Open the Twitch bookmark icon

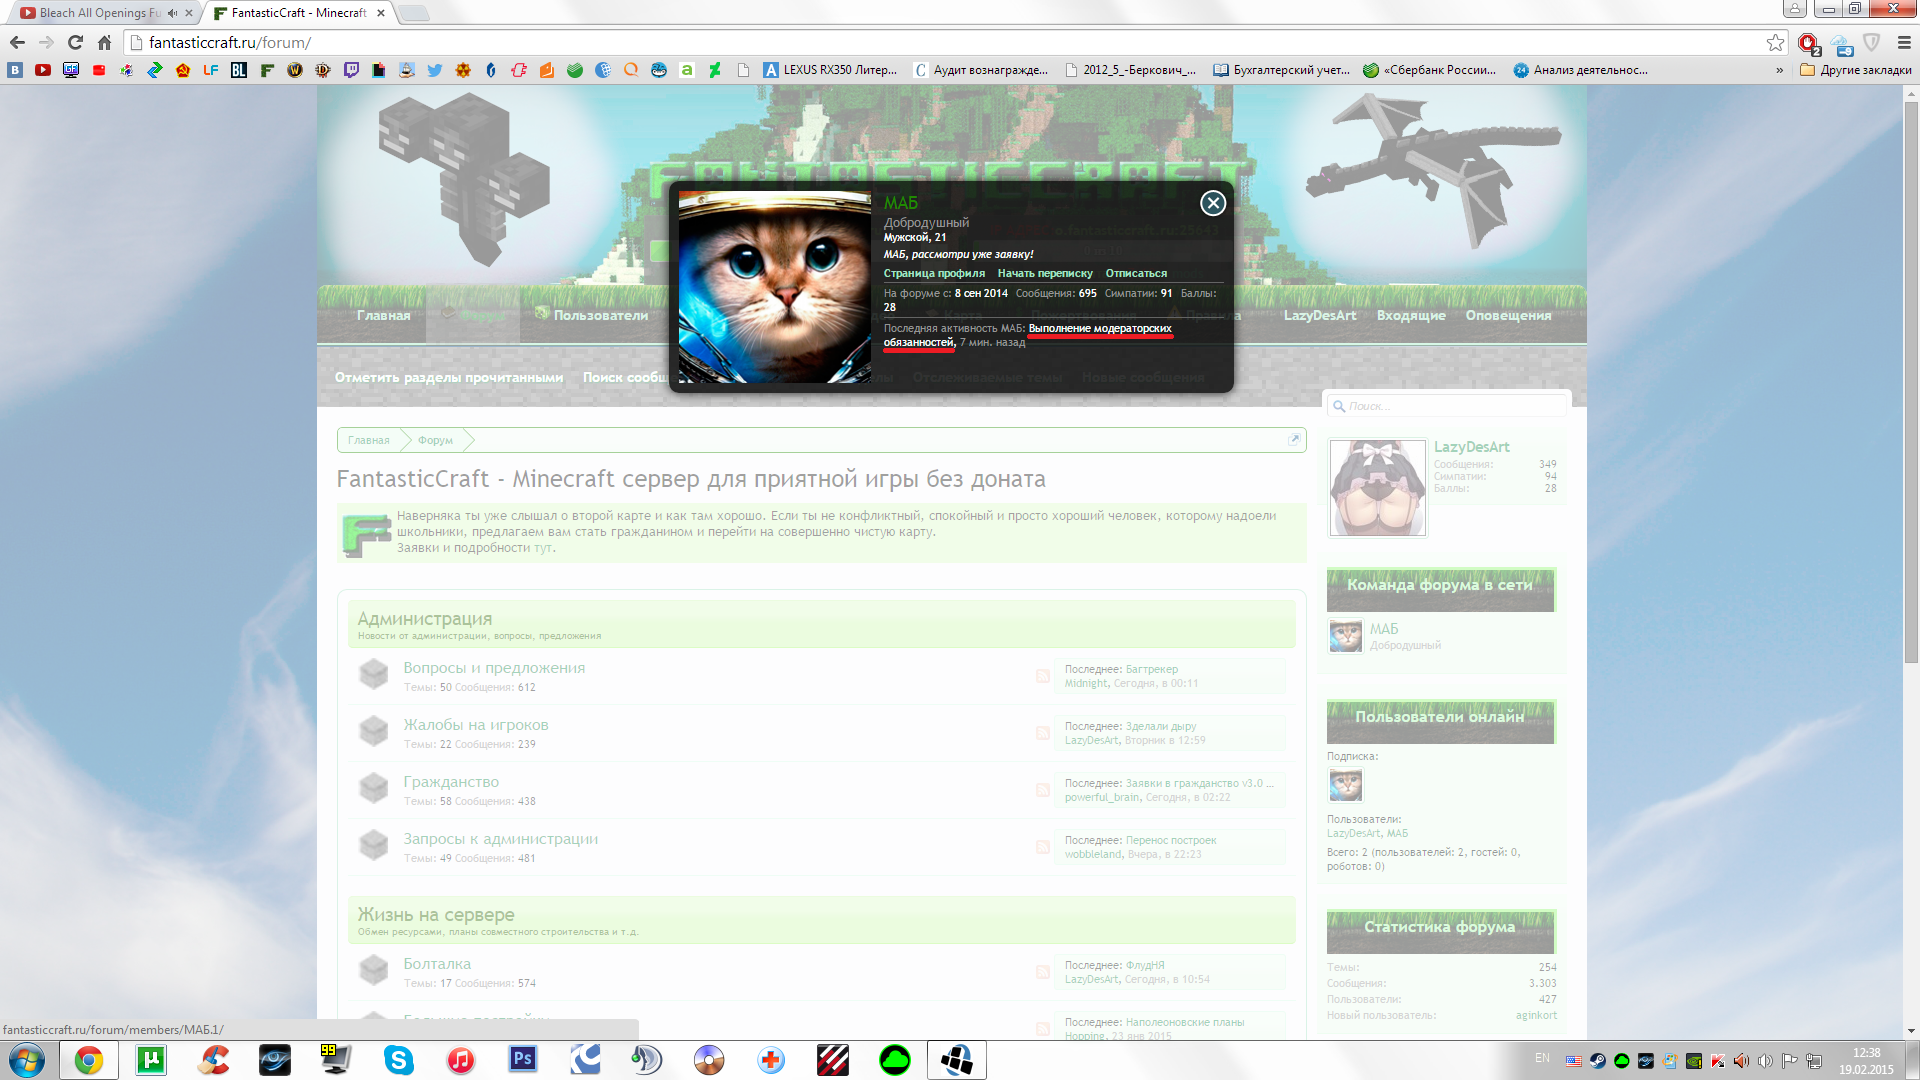(x=351, y=70)
